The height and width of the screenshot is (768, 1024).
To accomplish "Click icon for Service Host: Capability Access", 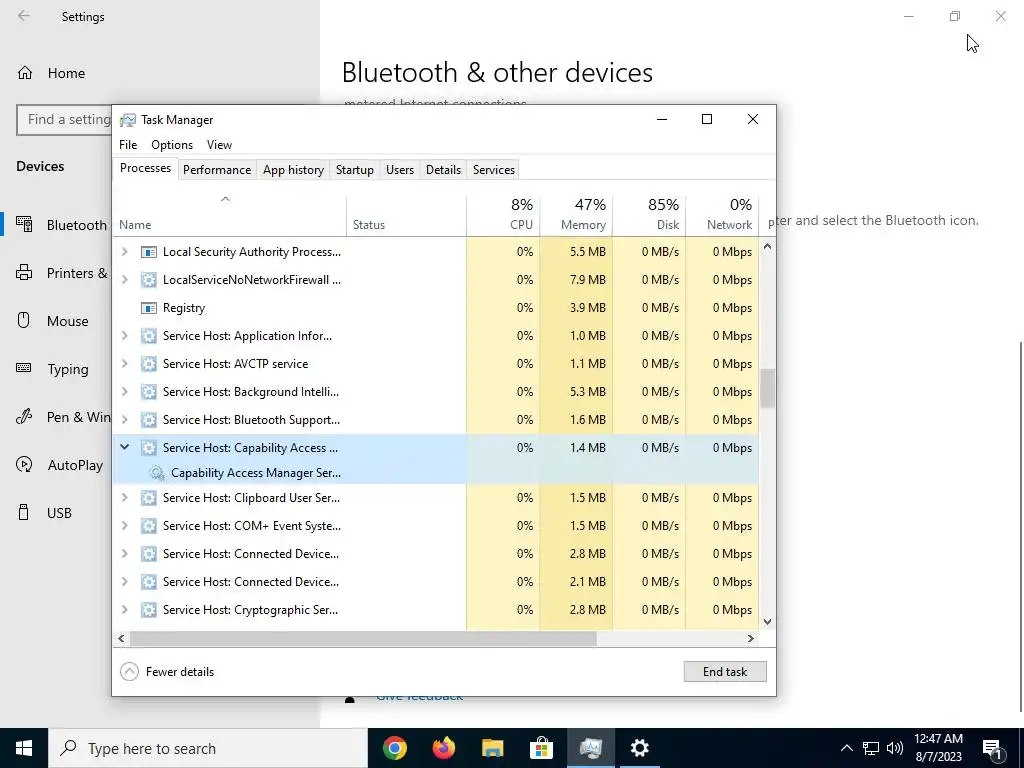I will coord(149,449).
